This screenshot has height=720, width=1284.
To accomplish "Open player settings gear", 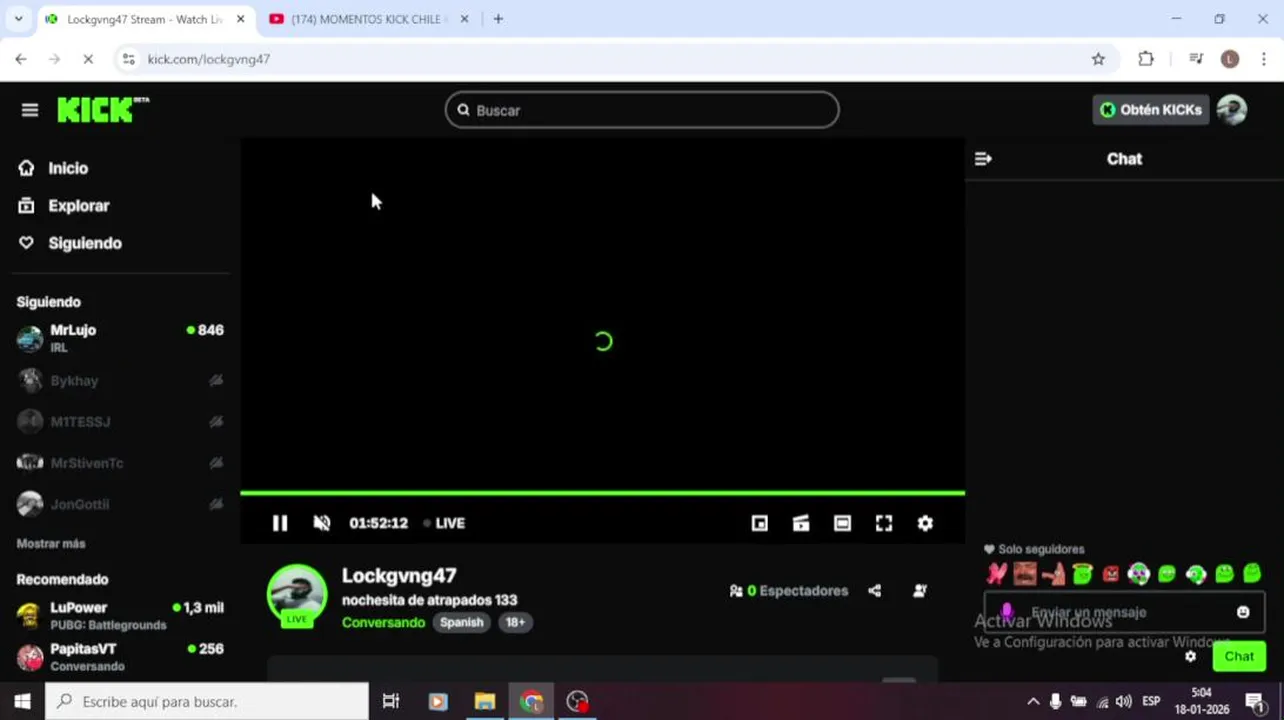I will coord(925,523).
